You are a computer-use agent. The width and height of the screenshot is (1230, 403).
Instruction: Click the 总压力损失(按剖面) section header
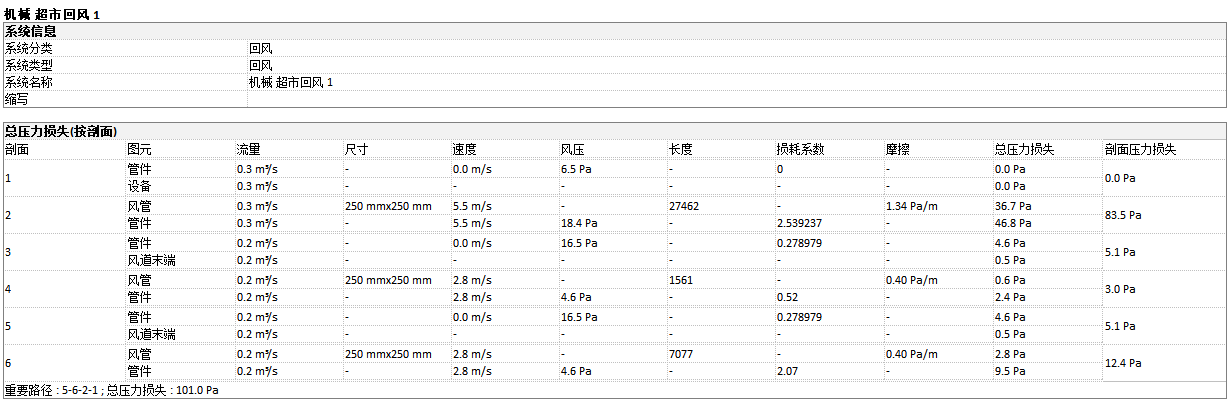coord(61,131)
